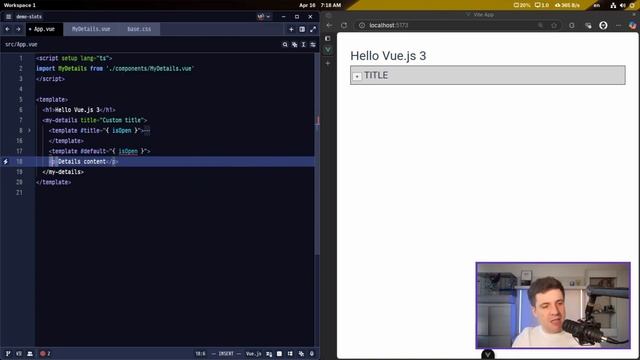Click Workspace 1 in top bar
Viewport: 640px width, 360px height.
[19, 5]
